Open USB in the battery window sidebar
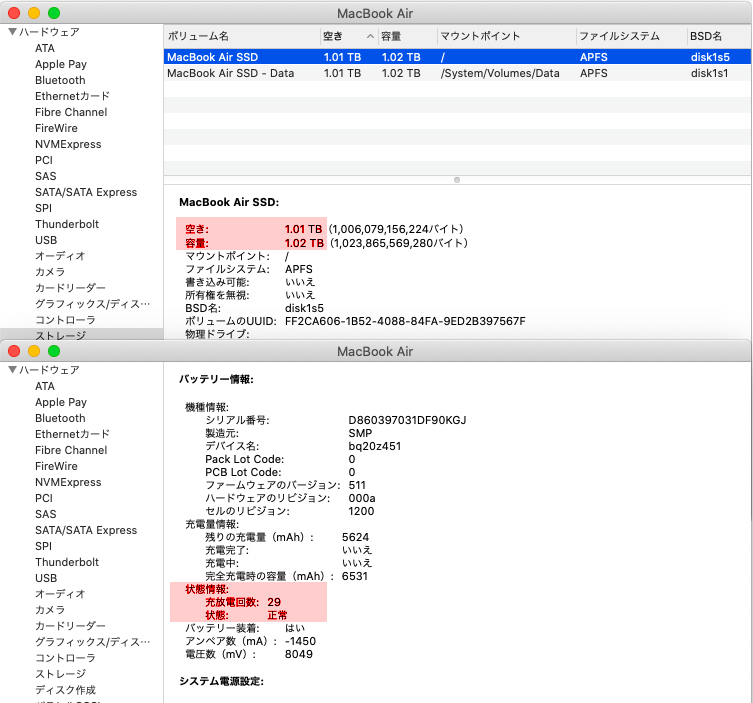 46,578
